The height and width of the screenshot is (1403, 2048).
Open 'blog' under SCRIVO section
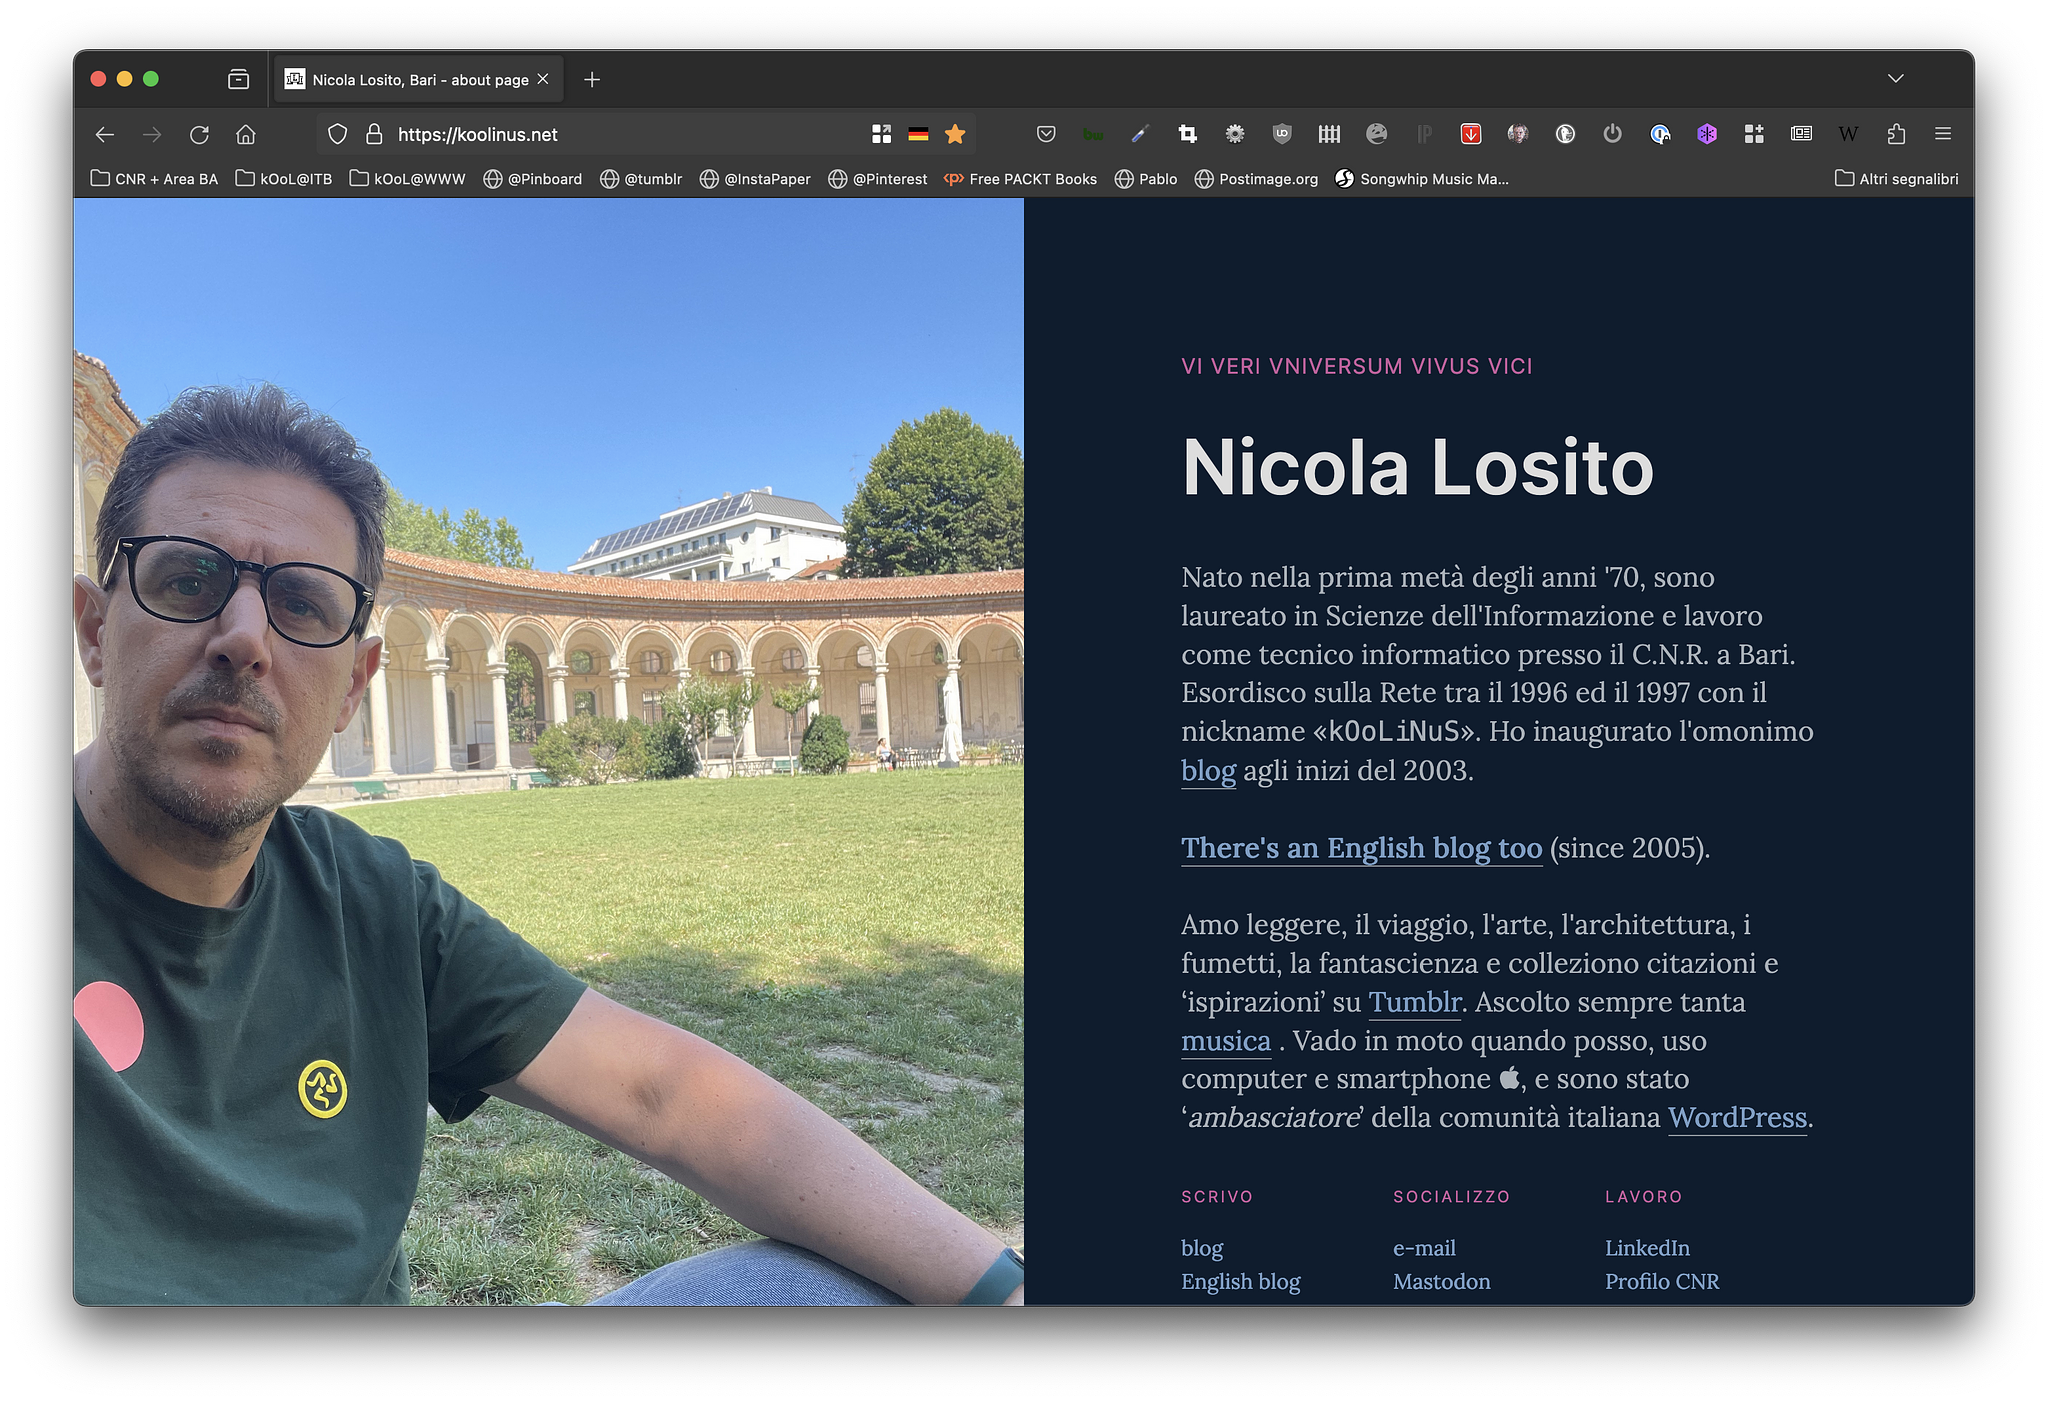click(x=1202, y=1248)
